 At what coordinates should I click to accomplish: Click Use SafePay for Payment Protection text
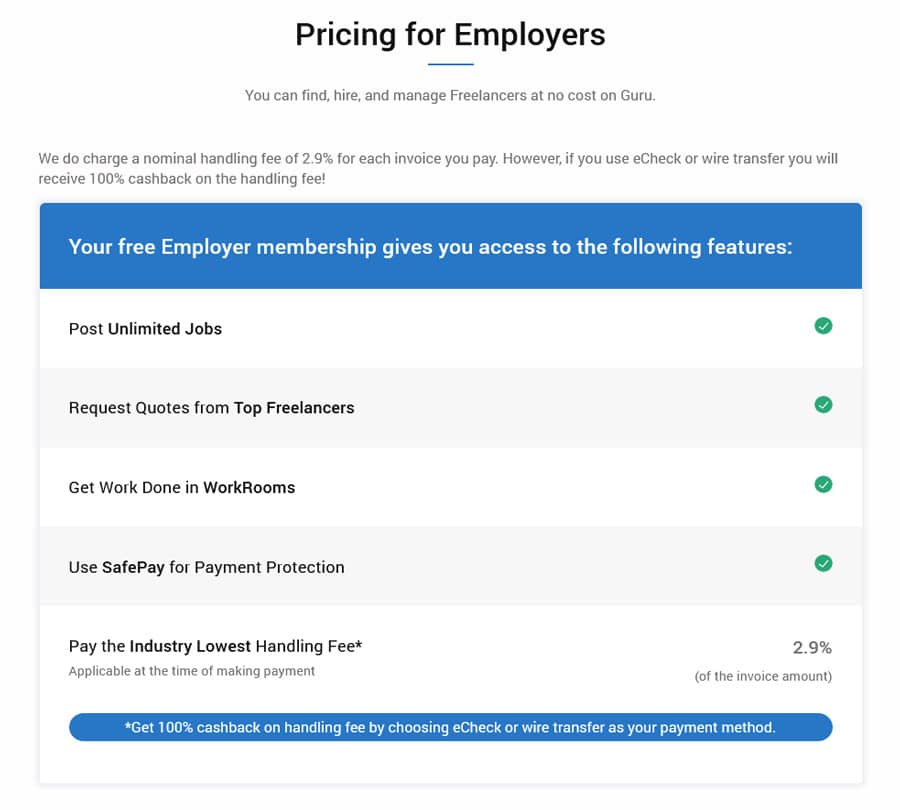[207, 567]
